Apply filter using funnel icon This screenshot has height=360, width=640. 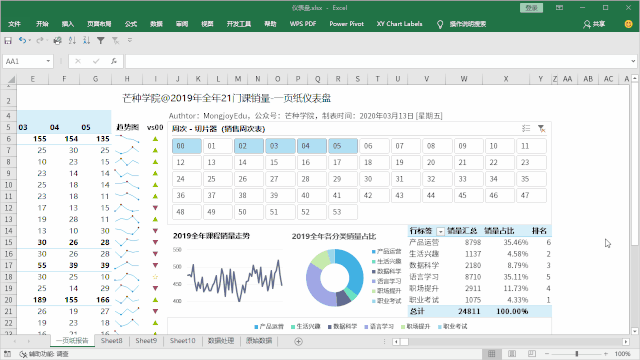point(101,40)
